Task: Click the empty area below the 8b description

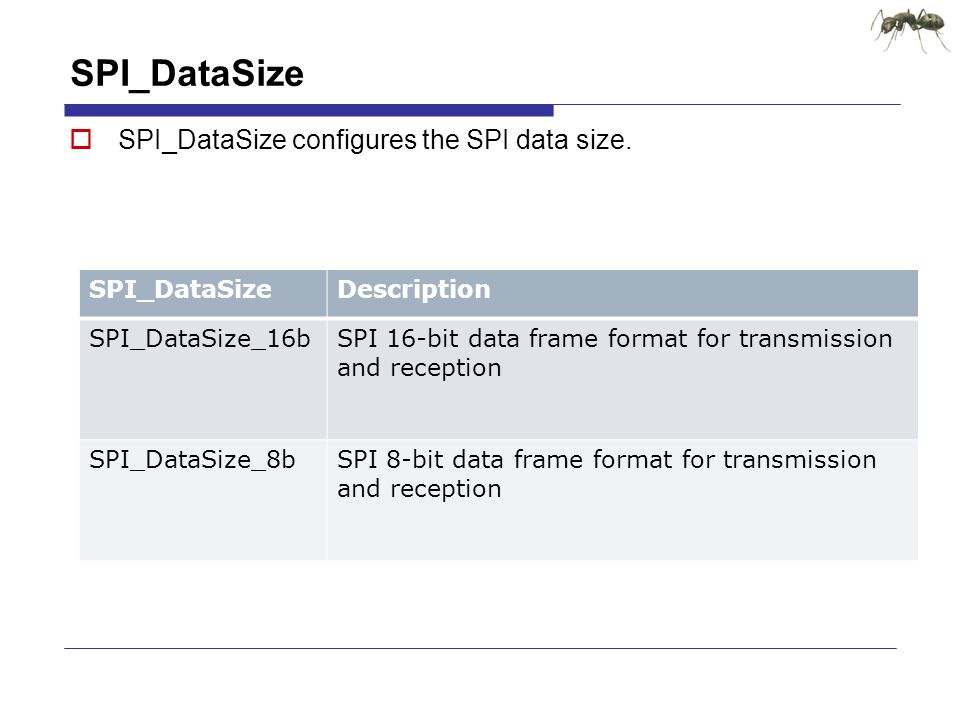Action: (623, 531)
